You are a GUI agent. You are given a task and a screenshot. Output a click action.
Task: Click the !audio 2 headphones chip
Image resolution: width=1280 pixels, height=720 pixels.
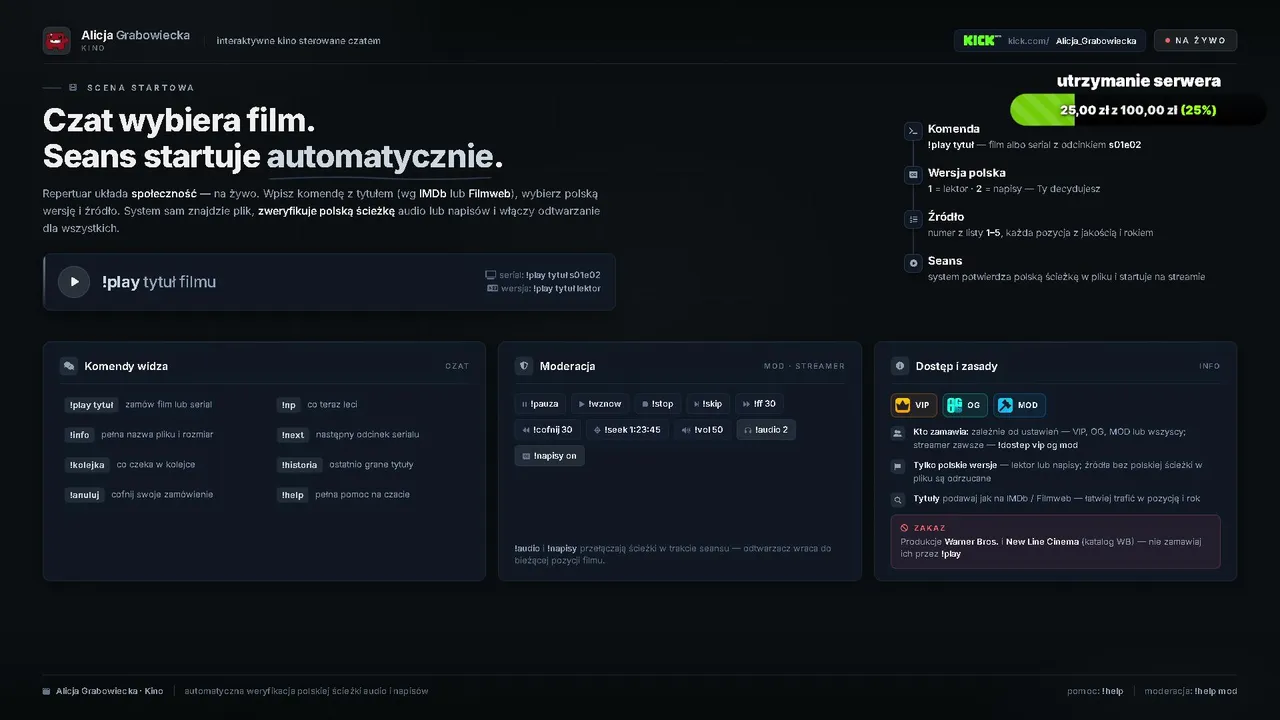[x=766, y=430]
